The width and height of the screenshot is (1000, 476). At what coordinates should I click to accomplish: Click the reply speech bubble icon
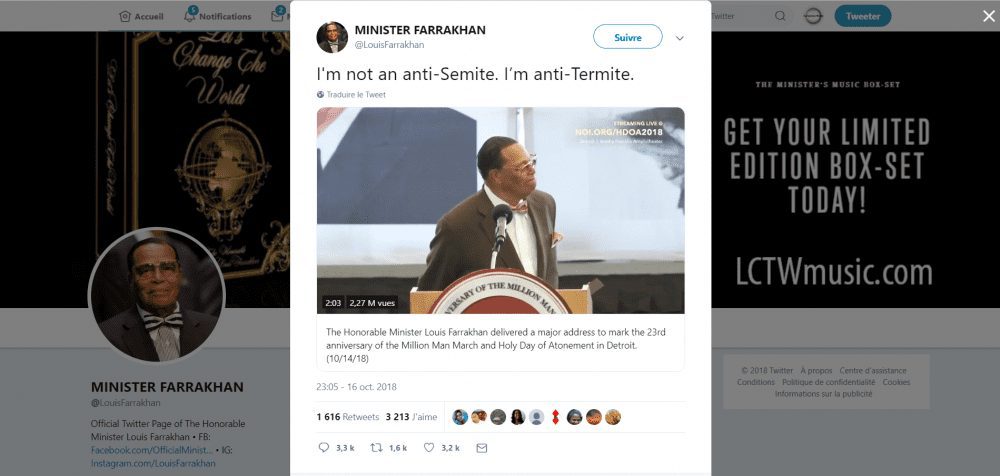pos(323,448)
